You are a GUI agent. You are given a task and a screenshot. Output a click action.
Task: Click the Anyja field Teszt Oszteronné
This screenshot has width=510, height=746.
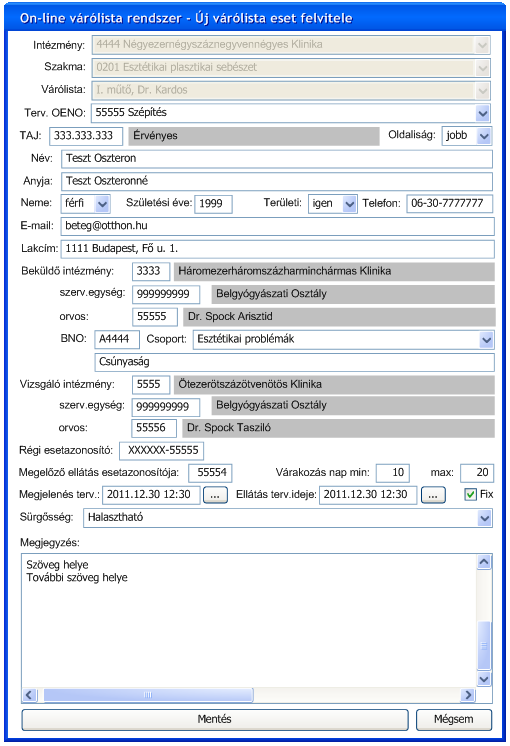(x=277, y=181)
